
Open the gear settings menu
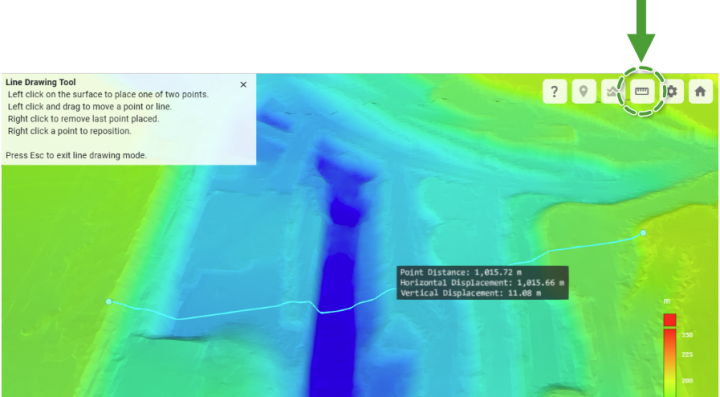pos(671,91)
